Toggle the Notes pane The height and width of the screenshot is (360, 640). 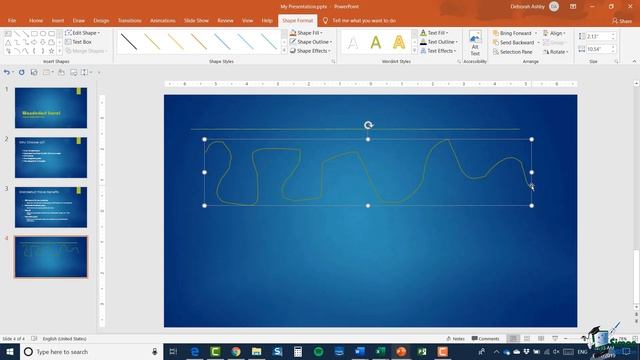click(456, 338)
